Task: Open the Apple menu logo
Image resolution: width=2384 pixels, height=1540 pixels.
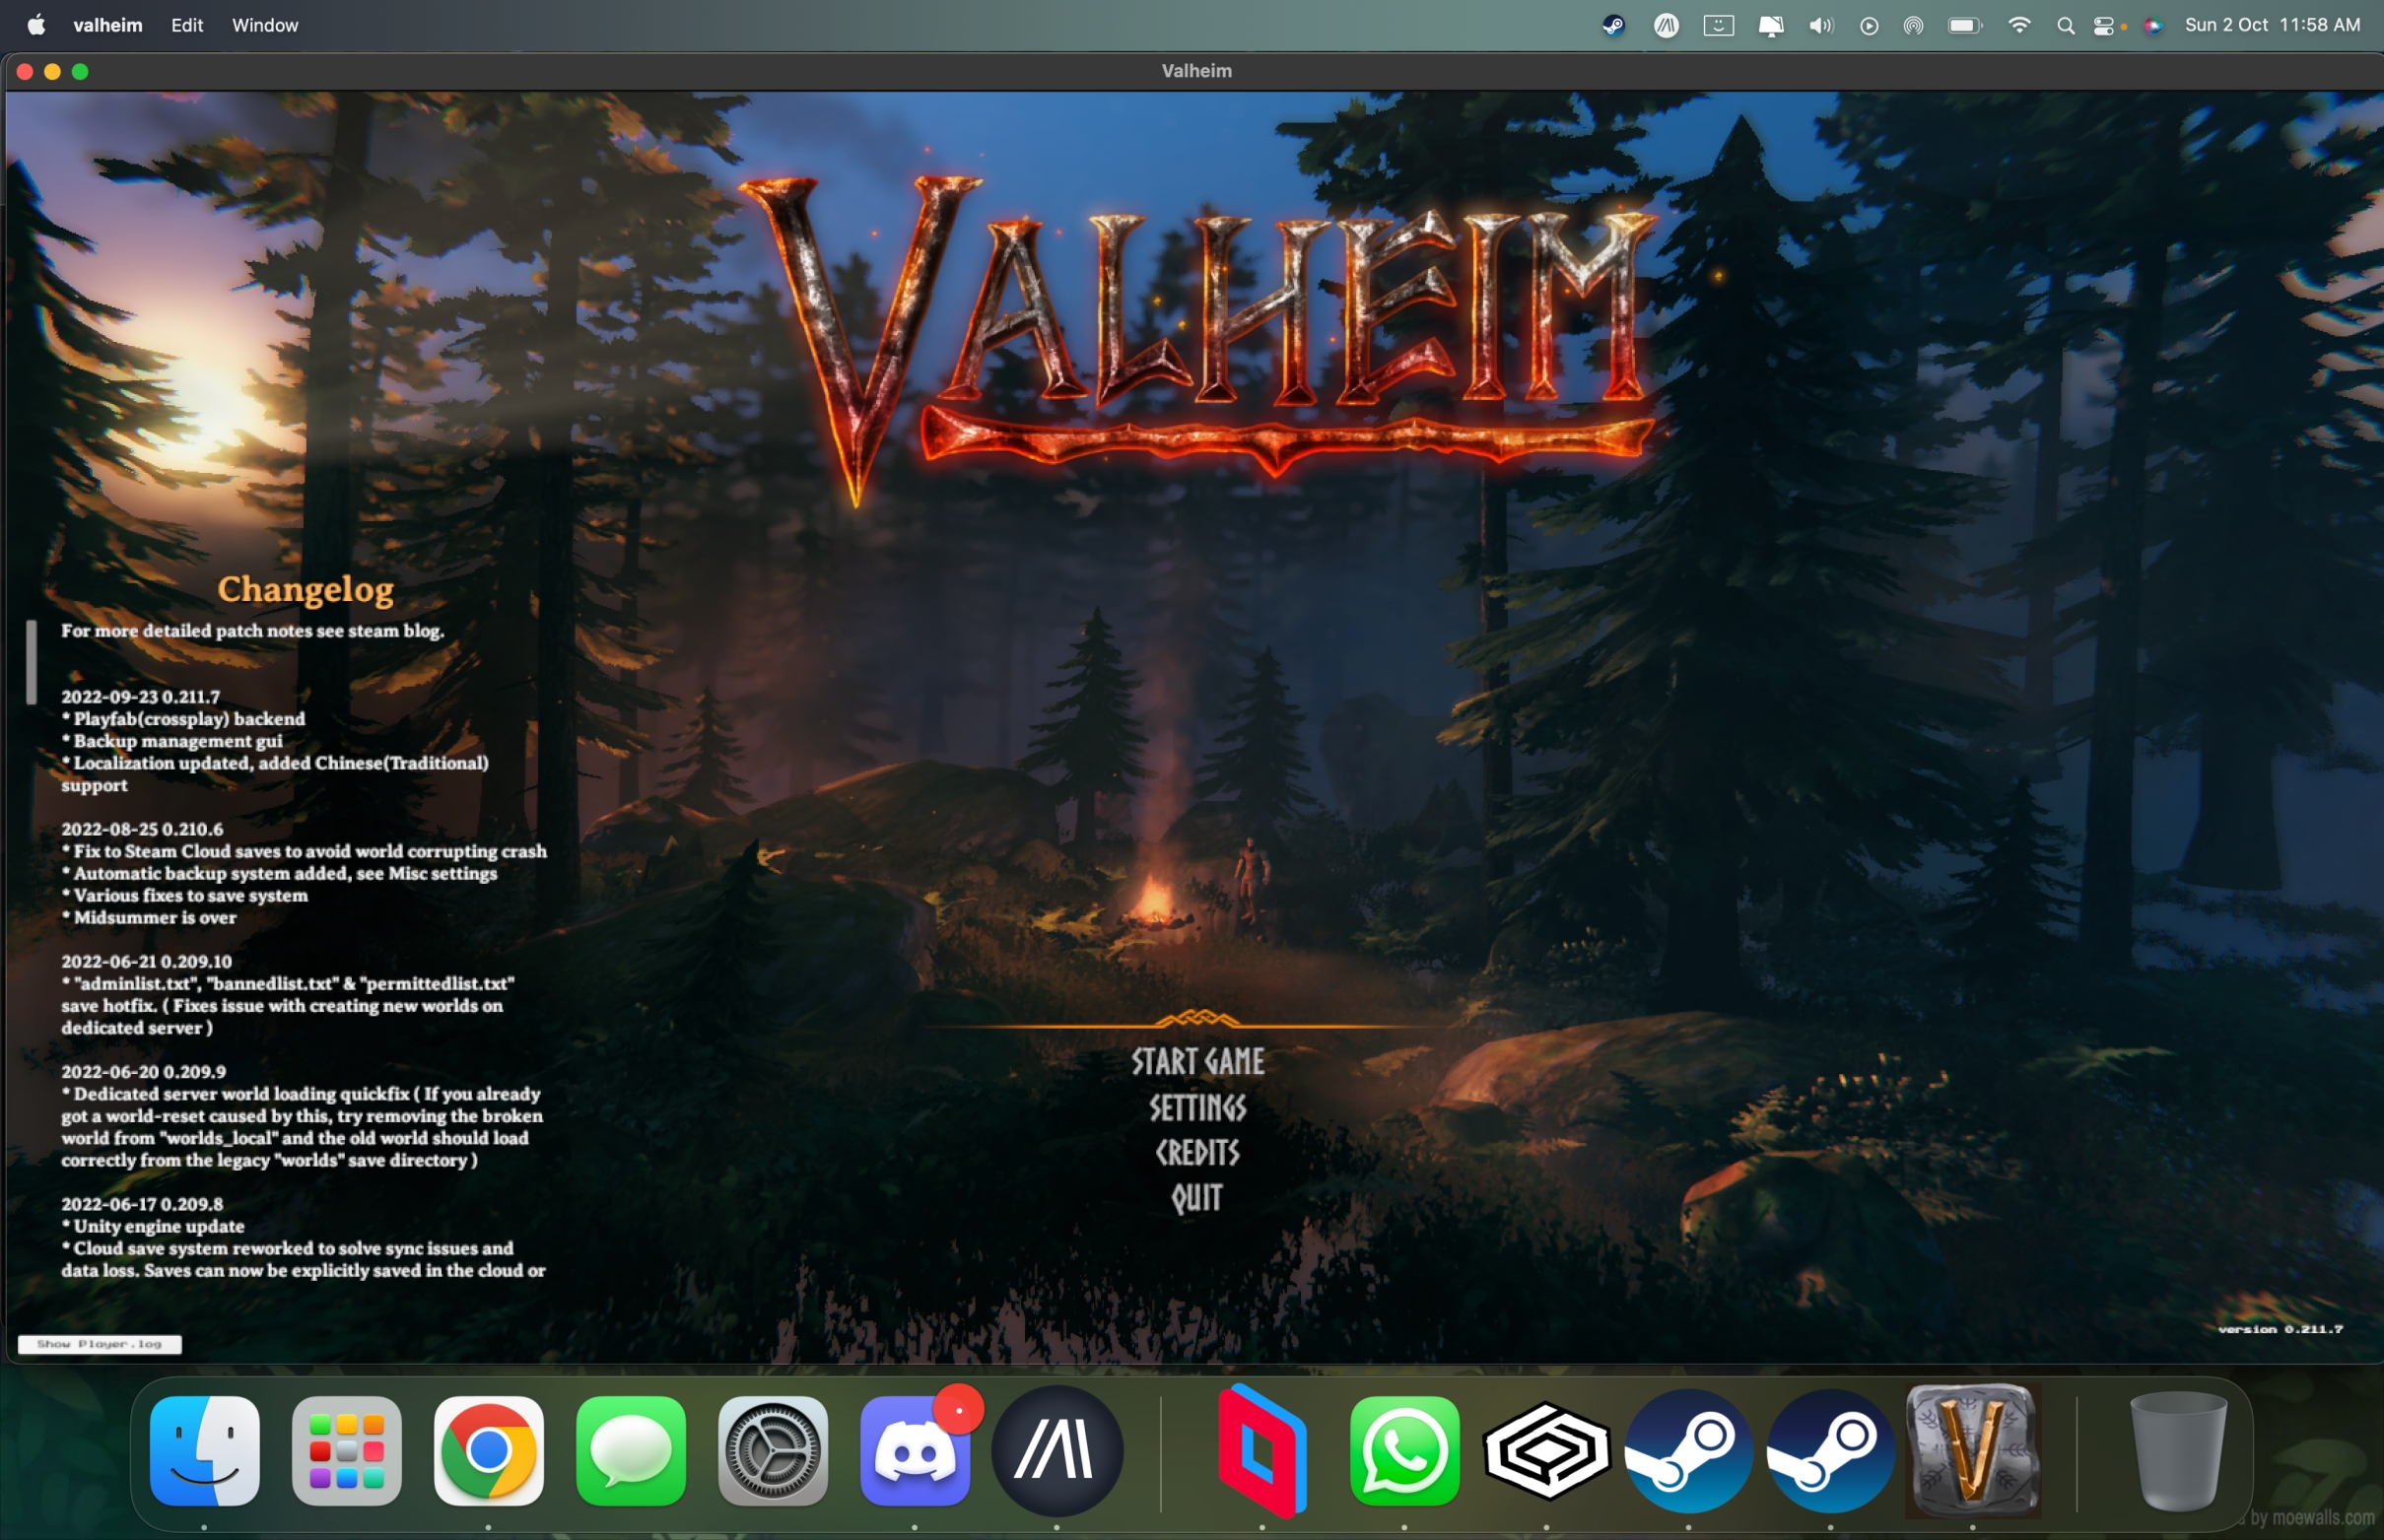Action: (36, 25)
